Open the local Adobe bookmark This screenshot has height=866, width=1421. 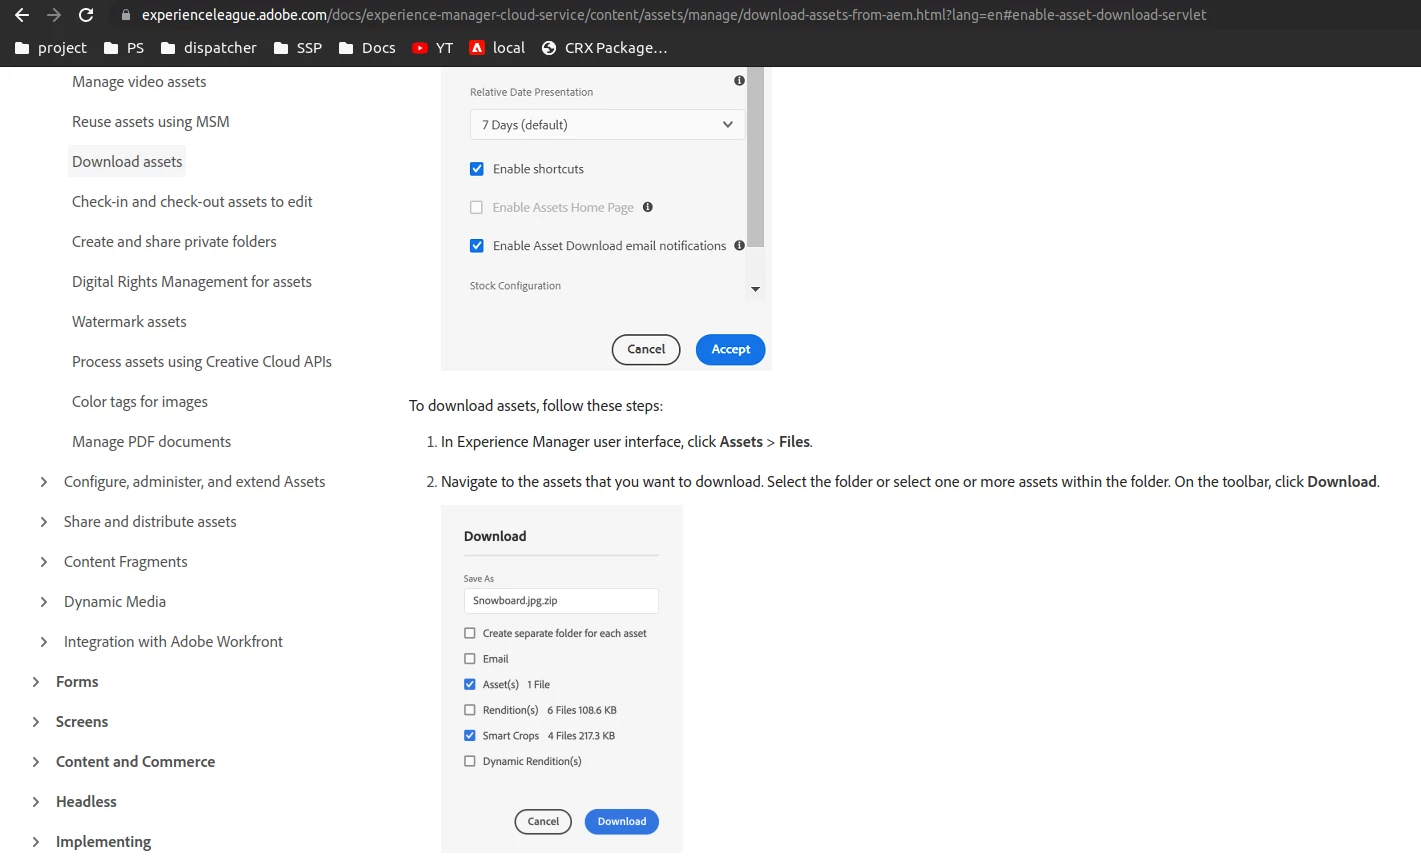pos(497,48)
